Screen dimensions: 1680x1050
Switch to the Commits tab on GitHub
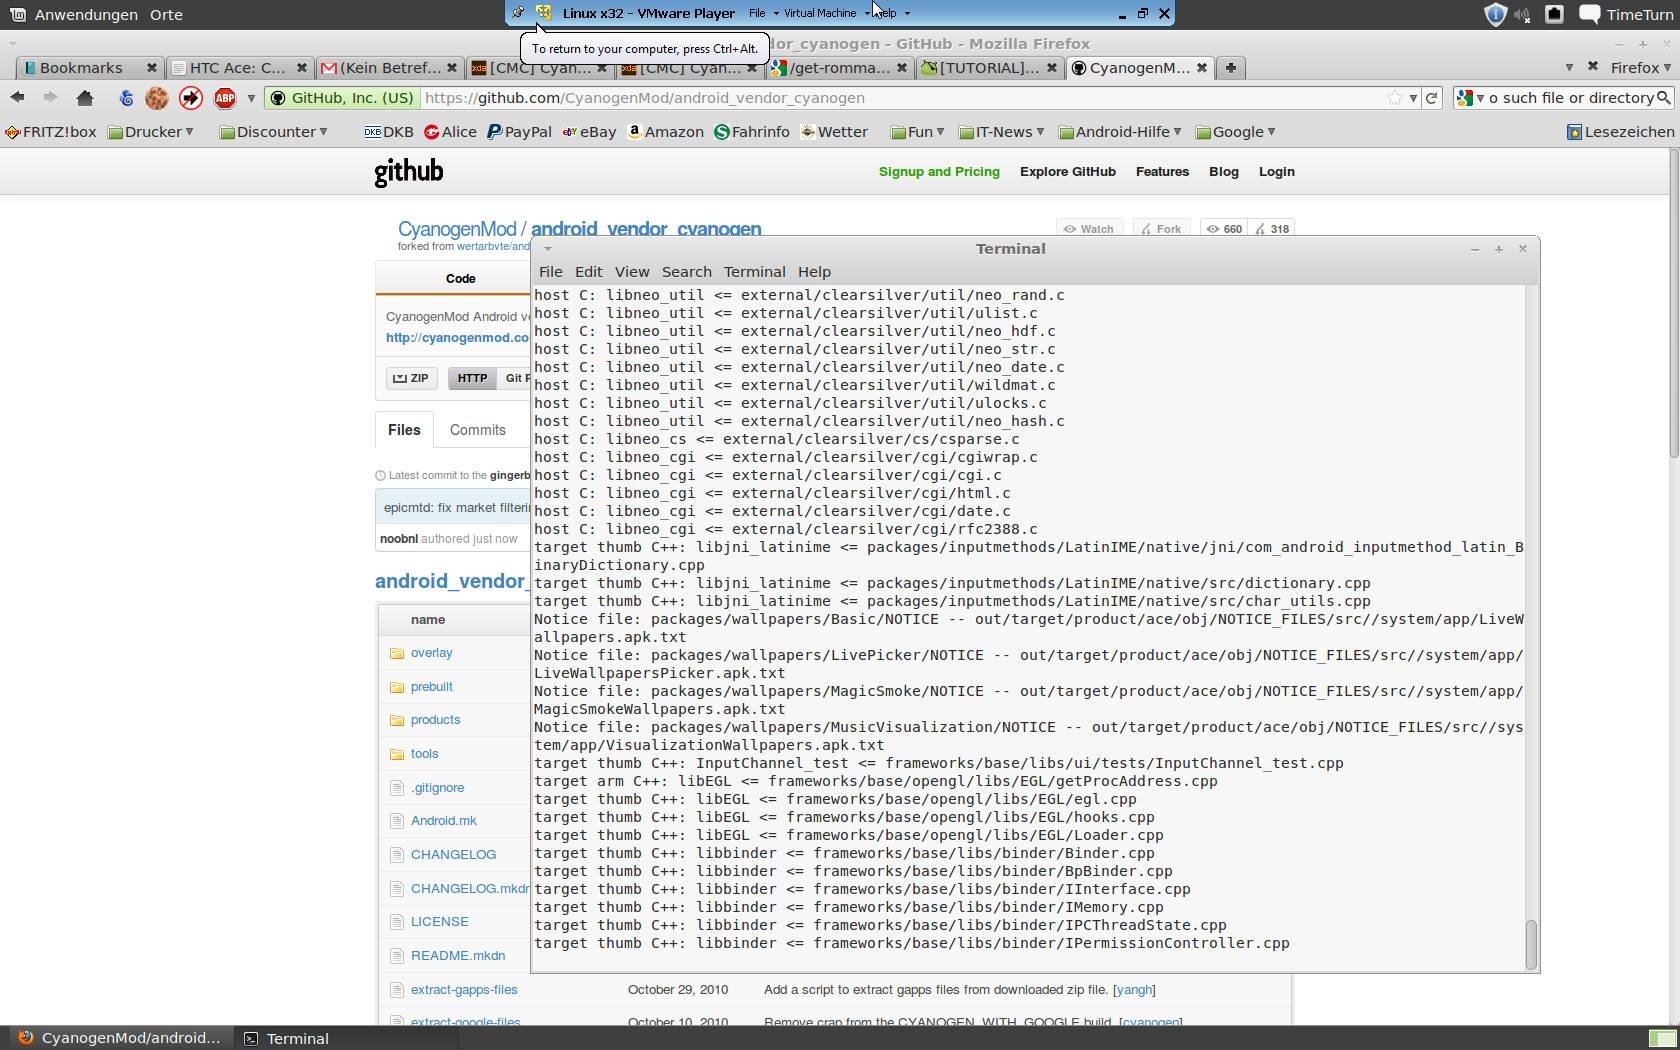[x=477, y=430]
